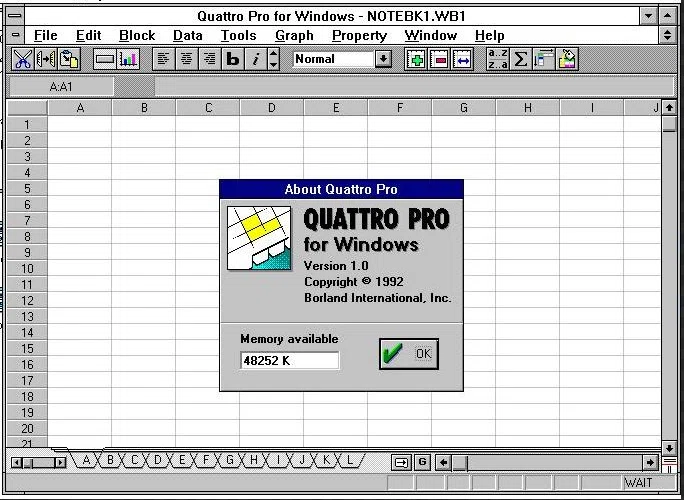The image size is (684, 500).
Task: Click the pane splitter icon at bottom right
Action: click(670, 464)
